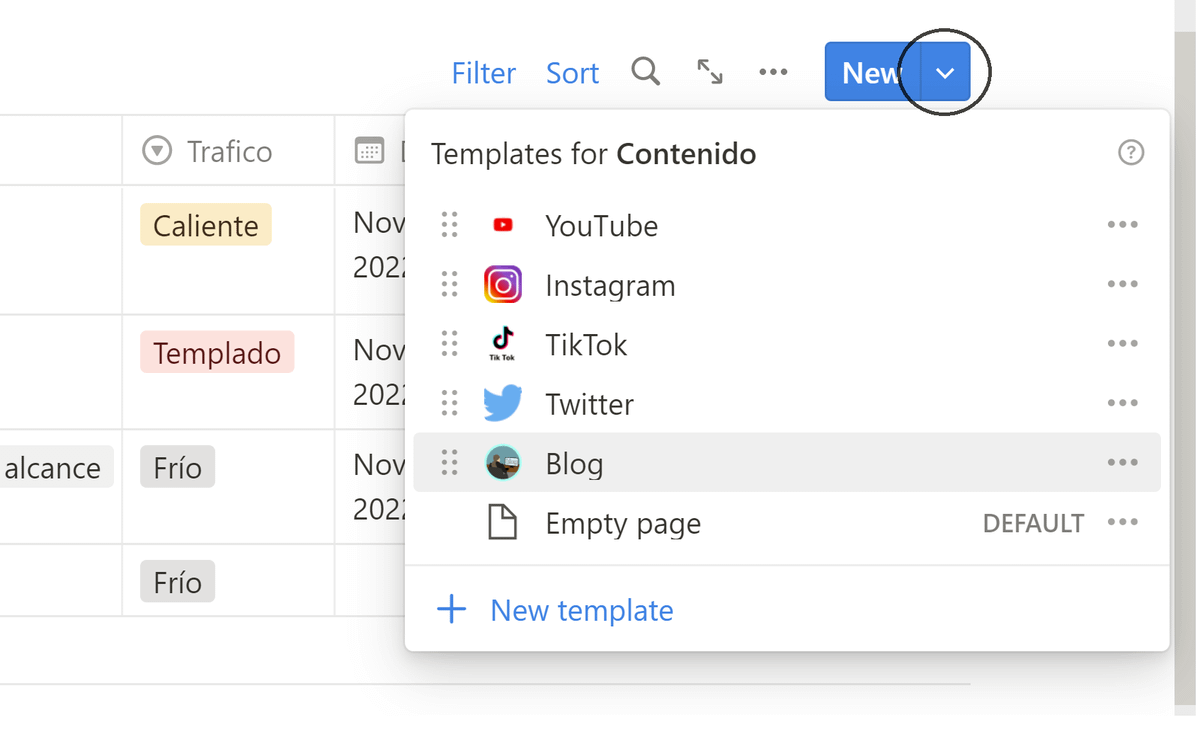The width and height of the screenshot is (1200, 729).
Task: Click the help question mark icon
Action: point(1131,153)
